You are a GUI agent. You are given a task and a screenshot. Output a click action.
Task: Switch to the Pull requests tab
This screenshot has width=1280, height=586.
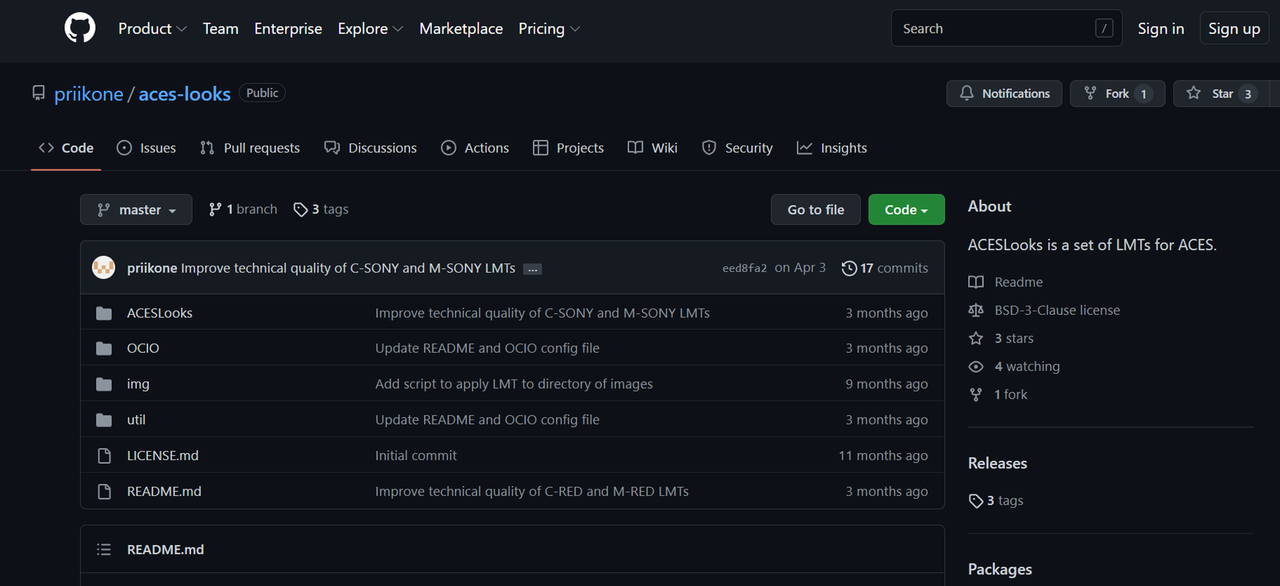click(x=250, y=148)
